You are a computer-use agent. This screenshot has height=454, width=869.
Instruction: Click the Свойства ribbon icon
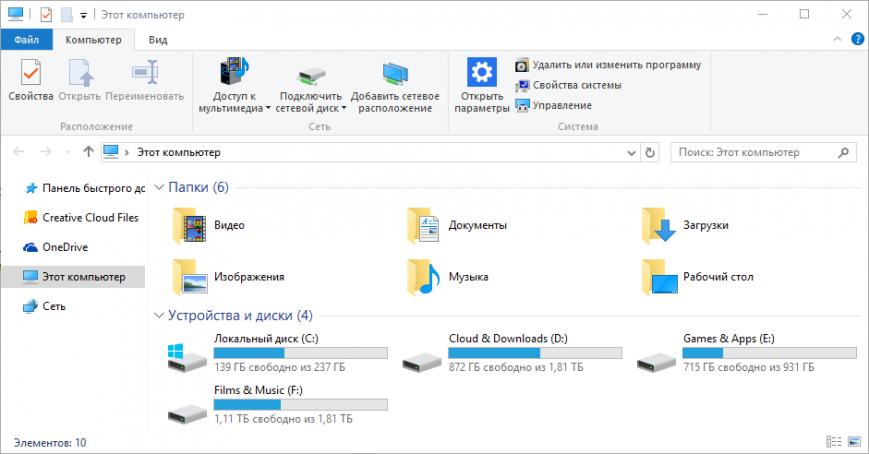[x=30, y=77]
